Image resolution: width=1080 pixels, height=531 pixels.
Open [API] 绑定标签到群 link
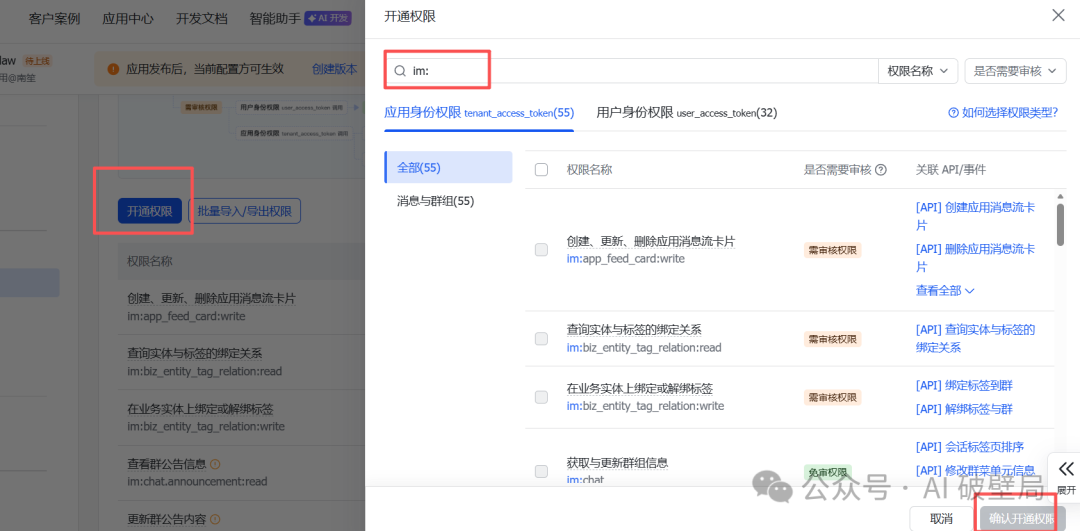coord(964,385)
